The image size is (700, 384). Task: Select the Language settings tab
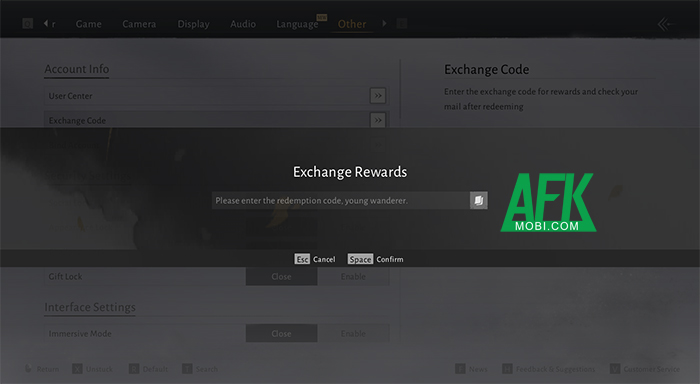[x=297, y=24]
